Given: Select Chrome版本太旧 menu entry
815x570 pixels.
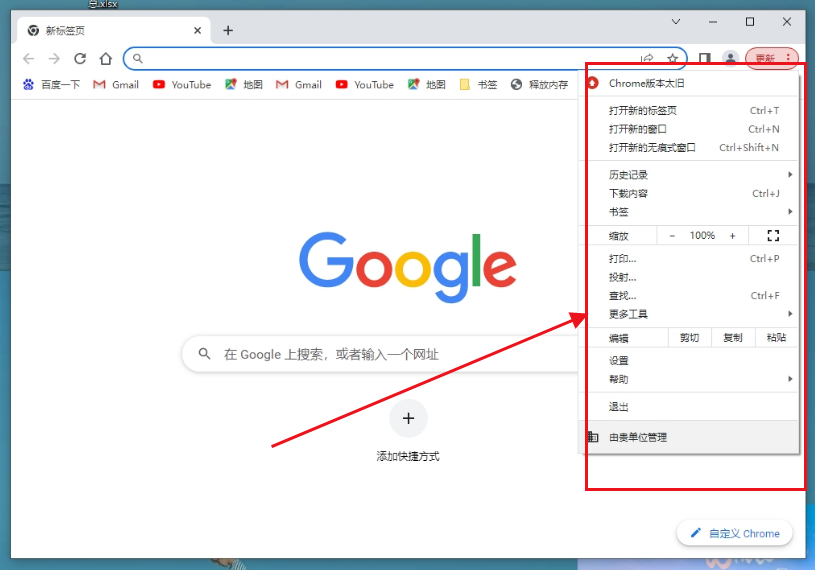Looking at the screenshot, I should tap(688, 83).
